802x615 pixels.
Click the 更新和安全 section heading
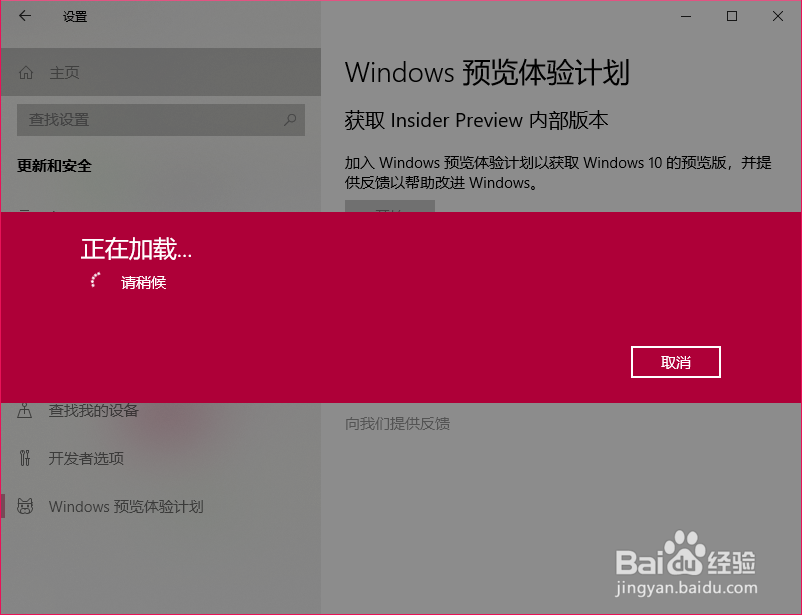coord(54,166)
